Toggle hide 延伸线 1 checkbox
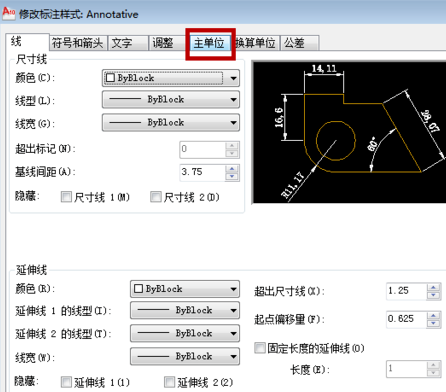The image size is (446, 392). coord(66,382)
